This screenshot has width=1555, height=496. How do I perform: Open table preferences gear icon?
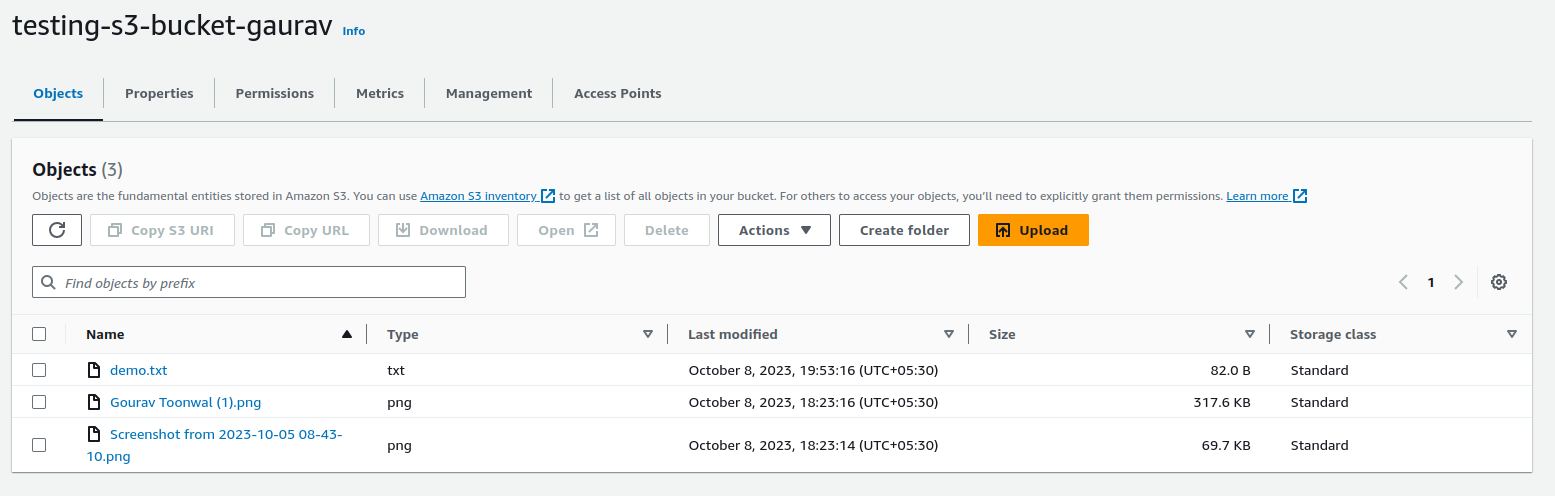[1498, 282]
